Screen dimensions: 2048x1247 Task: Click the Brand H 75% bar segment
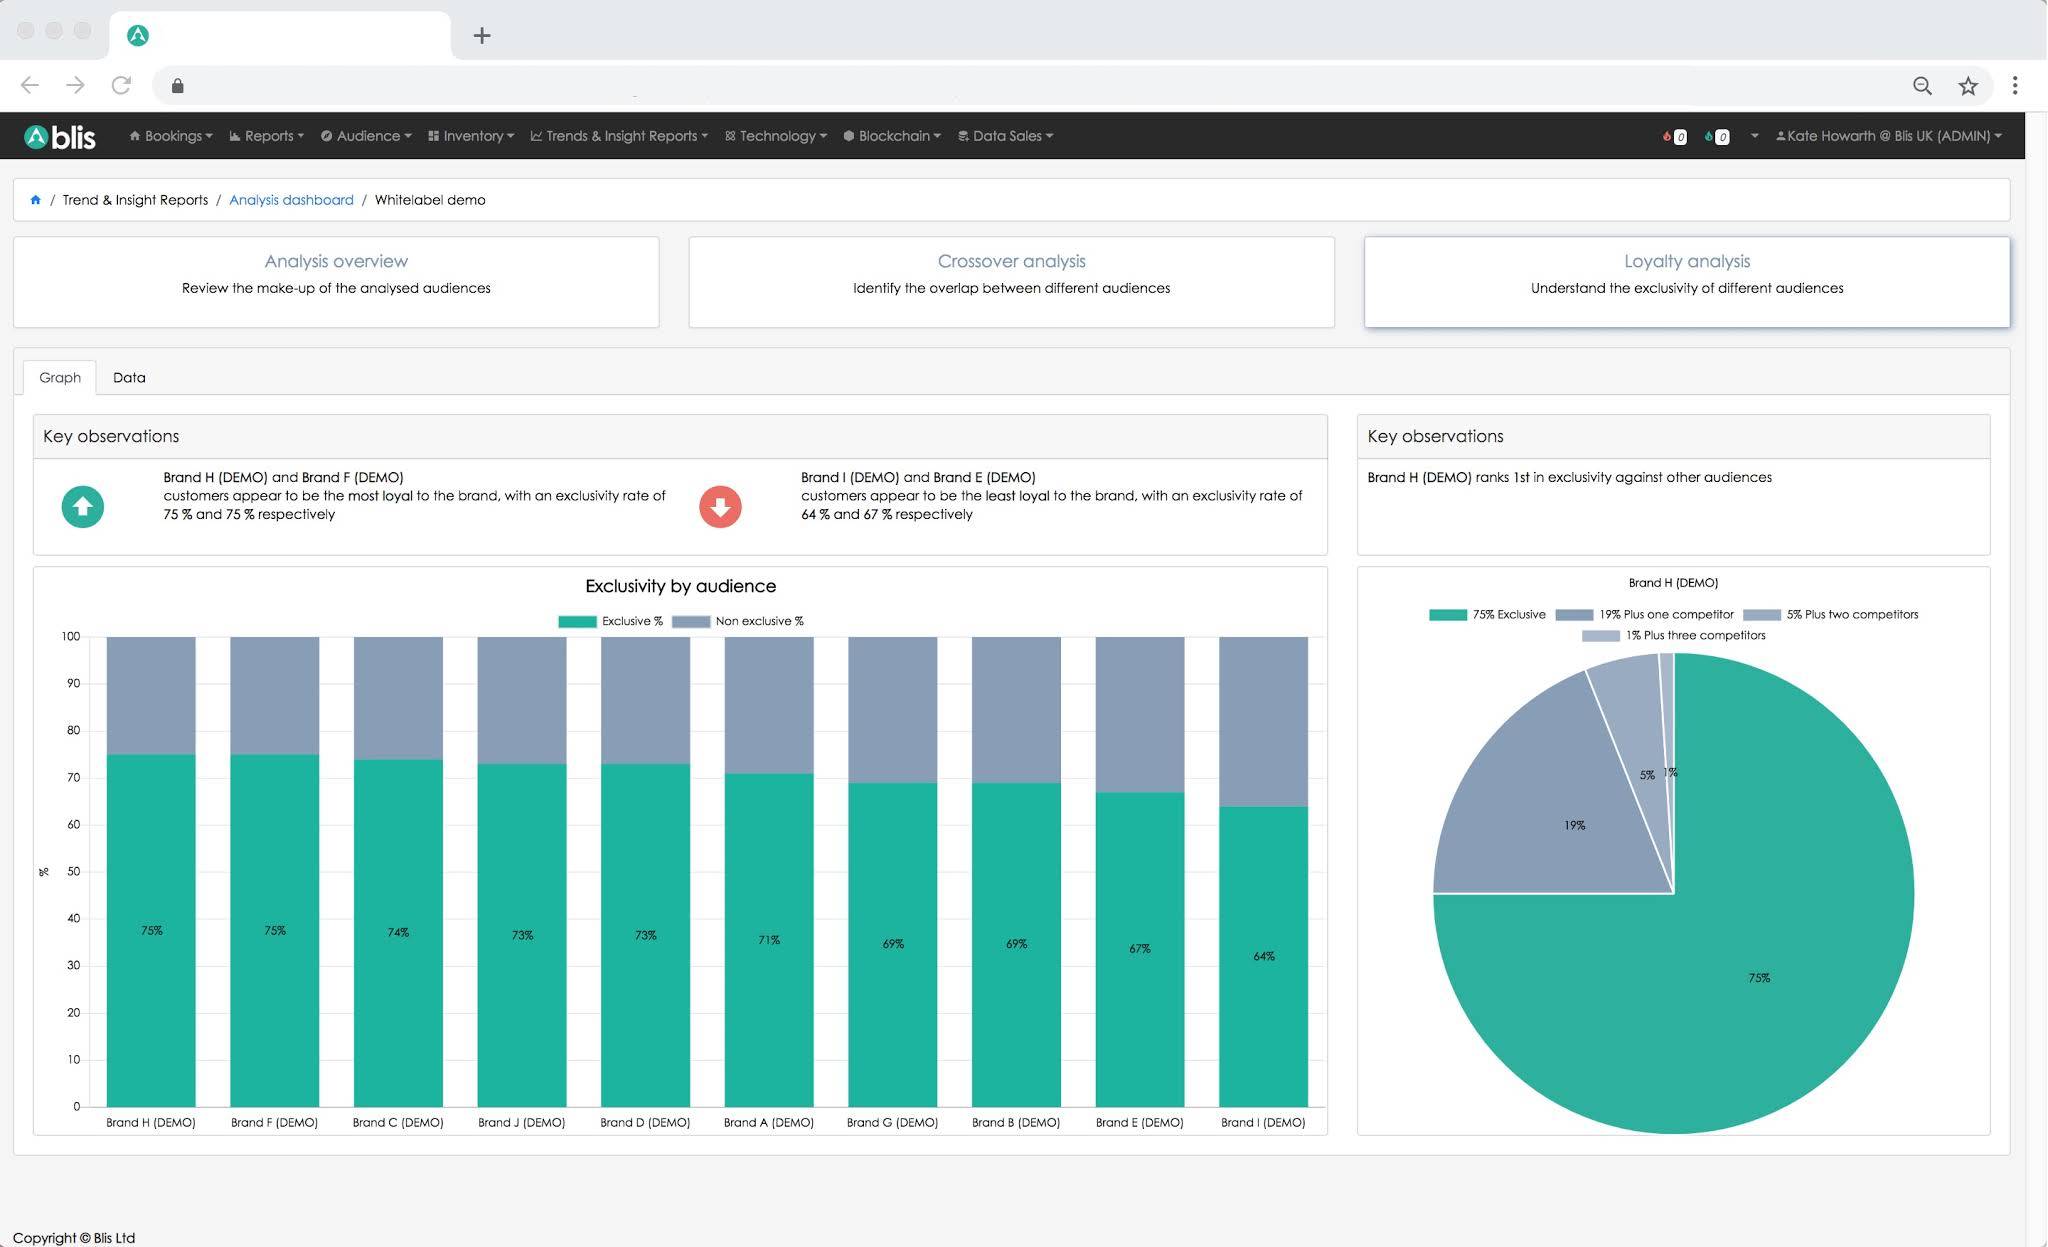(151, 929)
